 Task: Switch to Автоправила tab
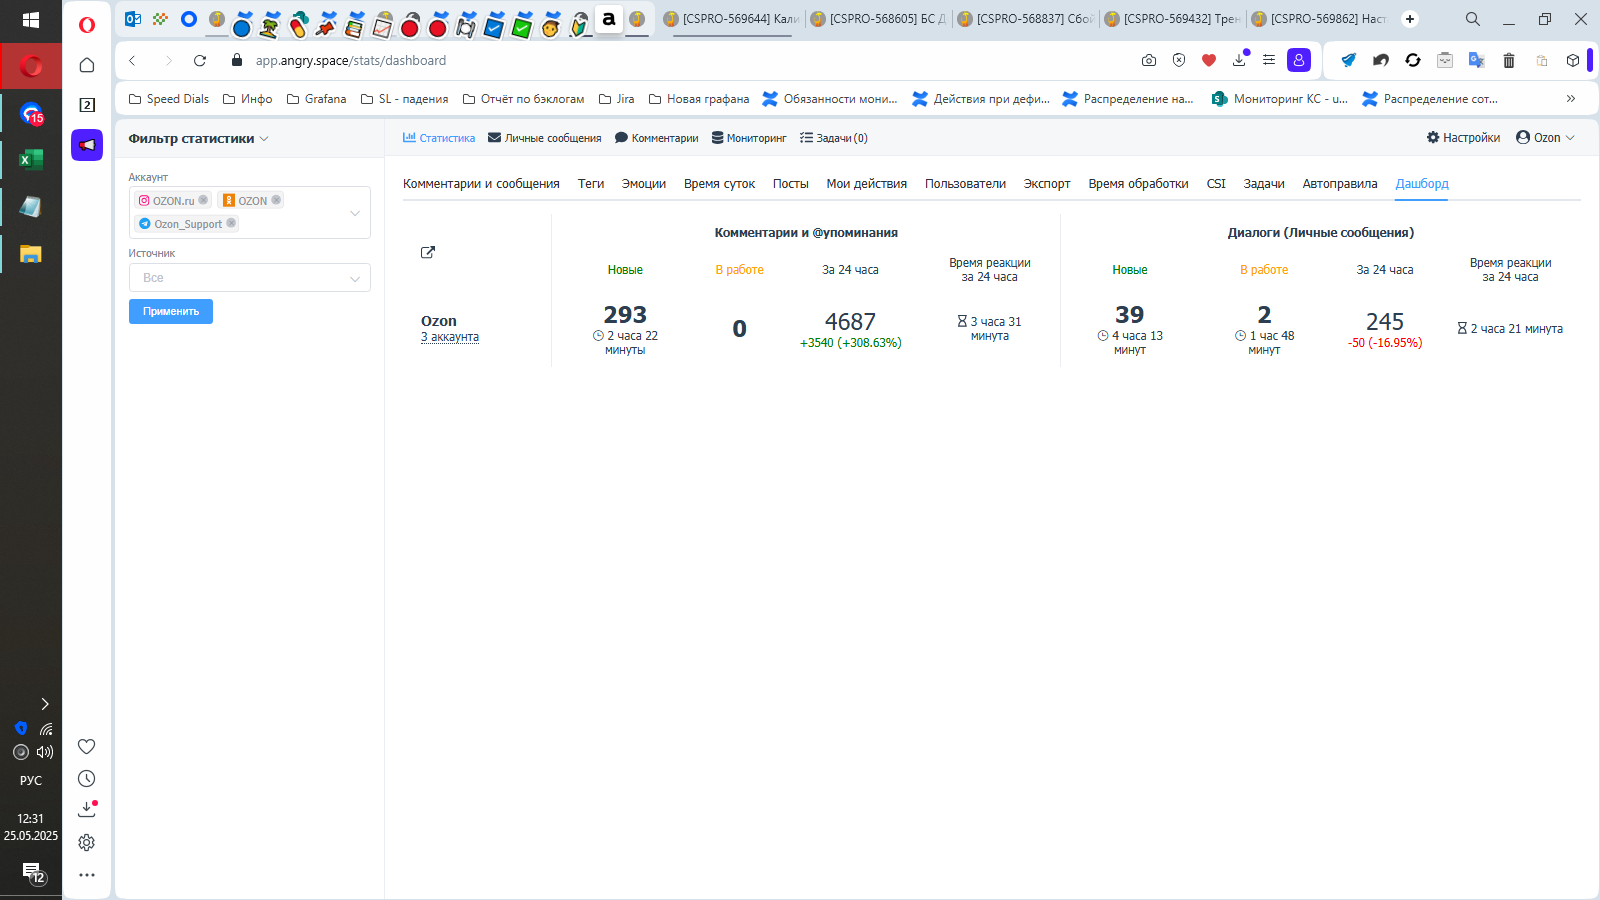point(1340,184)
